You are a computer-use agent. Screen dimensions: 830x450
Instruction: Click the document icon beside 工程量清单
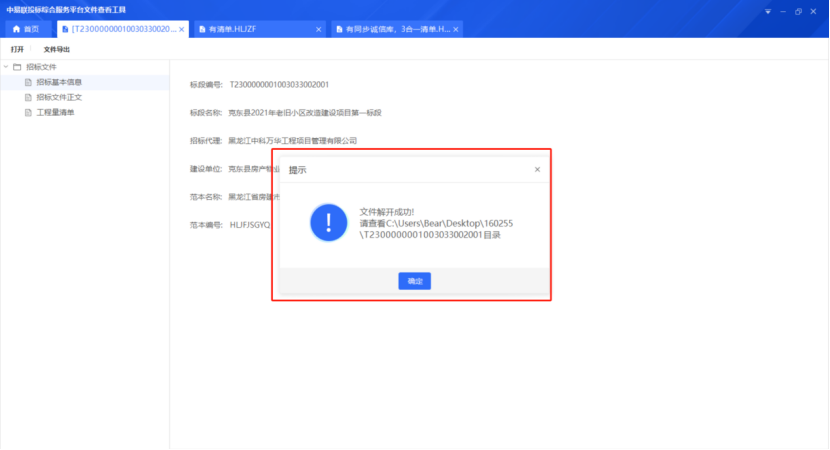28,112
